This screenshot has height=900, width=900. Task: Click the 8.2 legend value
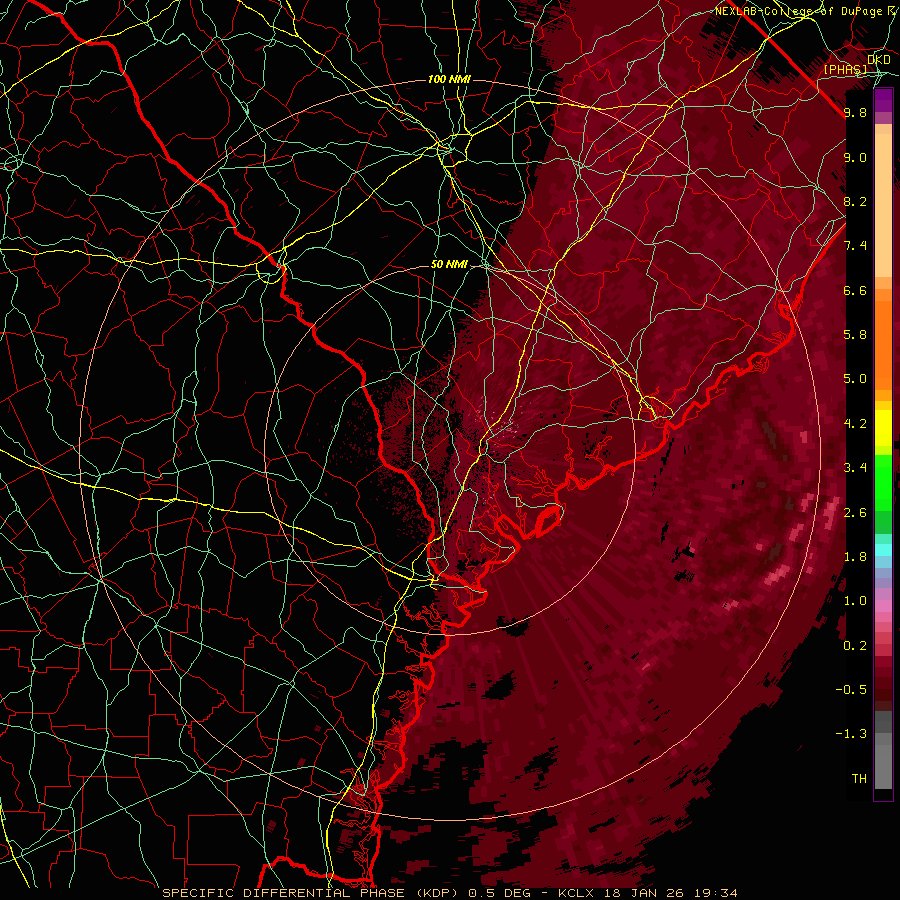pyautogui.click(x=855, y=201)
